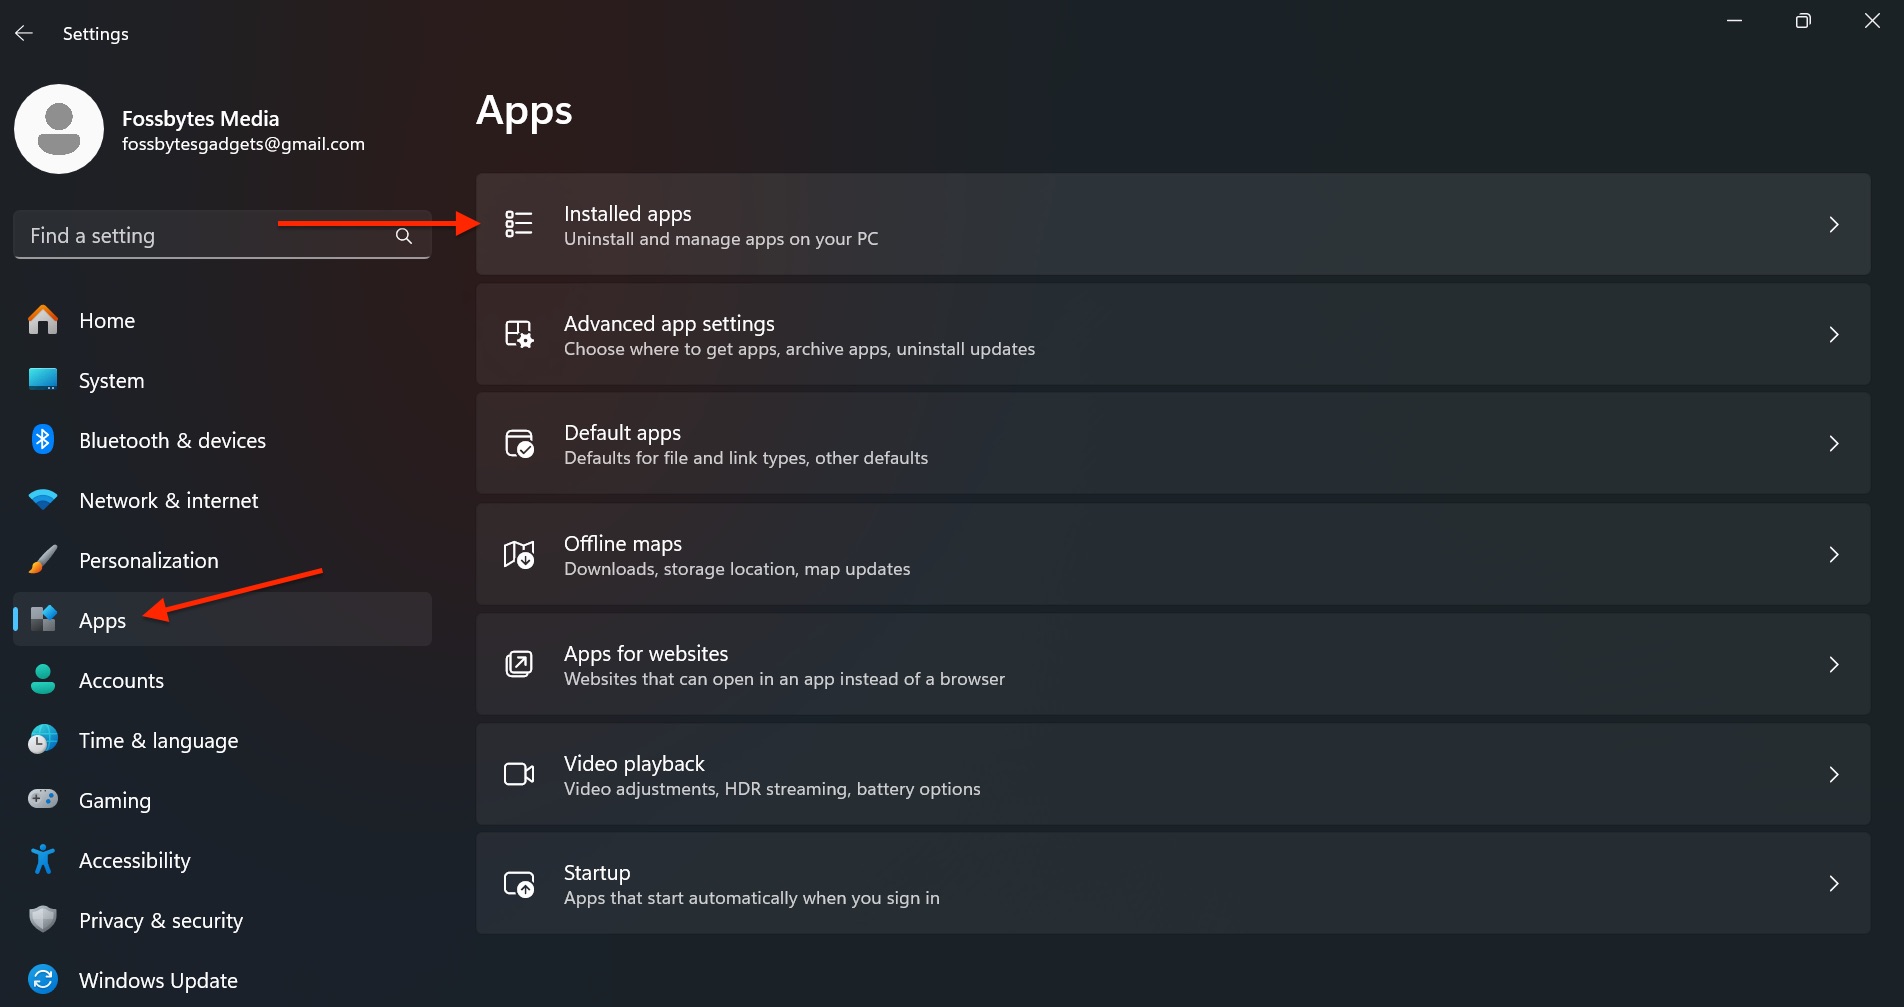Click the Network & internet icon
This screenshot has height=1007, width=1904.
click(x=42, y=500)
